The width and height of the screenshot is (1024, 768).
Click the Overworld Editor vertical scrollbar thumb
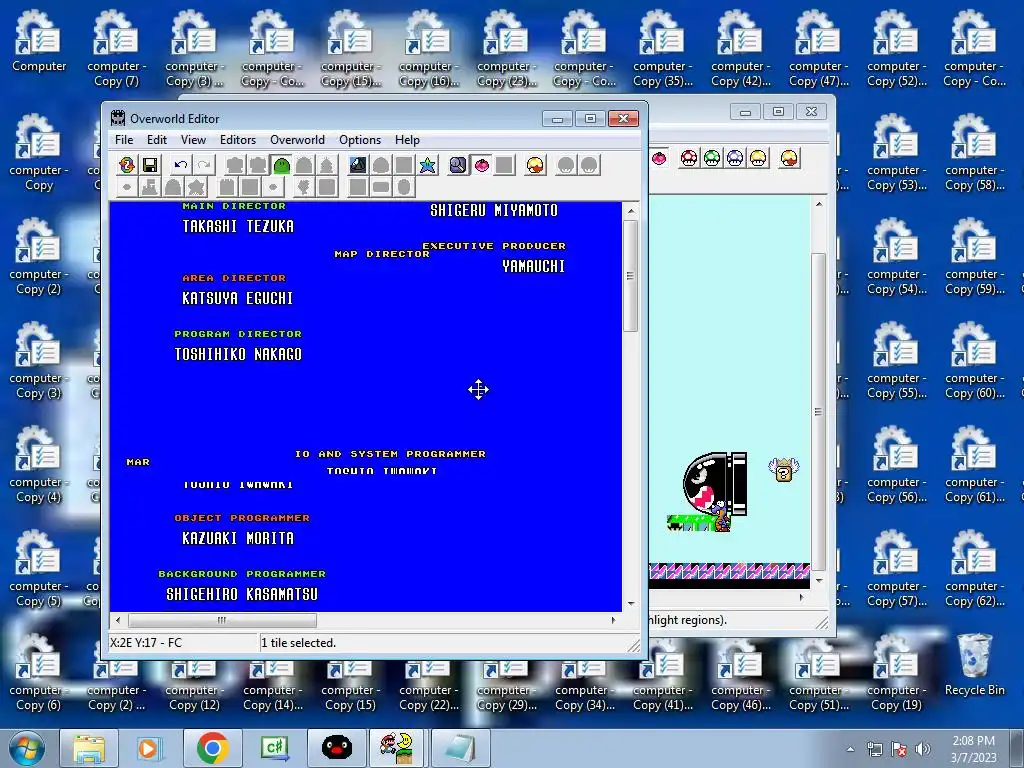point(631,276)
